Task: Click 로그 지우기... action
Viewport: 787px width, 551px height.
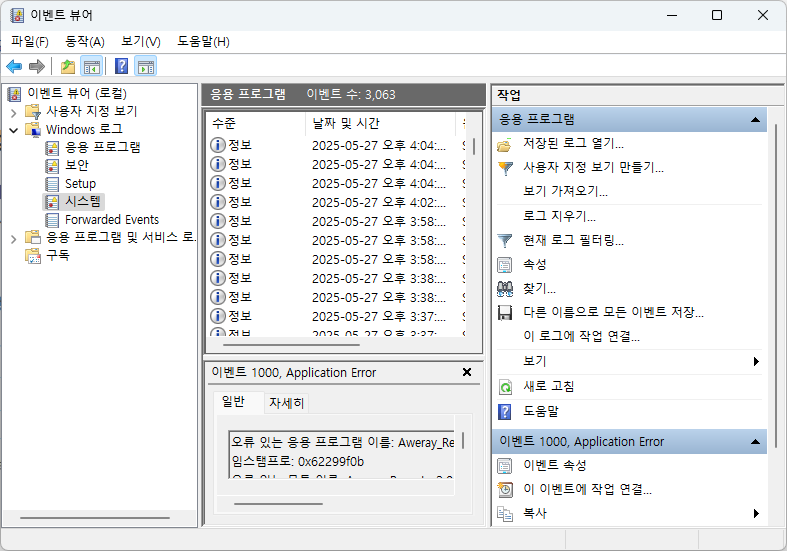Action: tap(559, 216)
